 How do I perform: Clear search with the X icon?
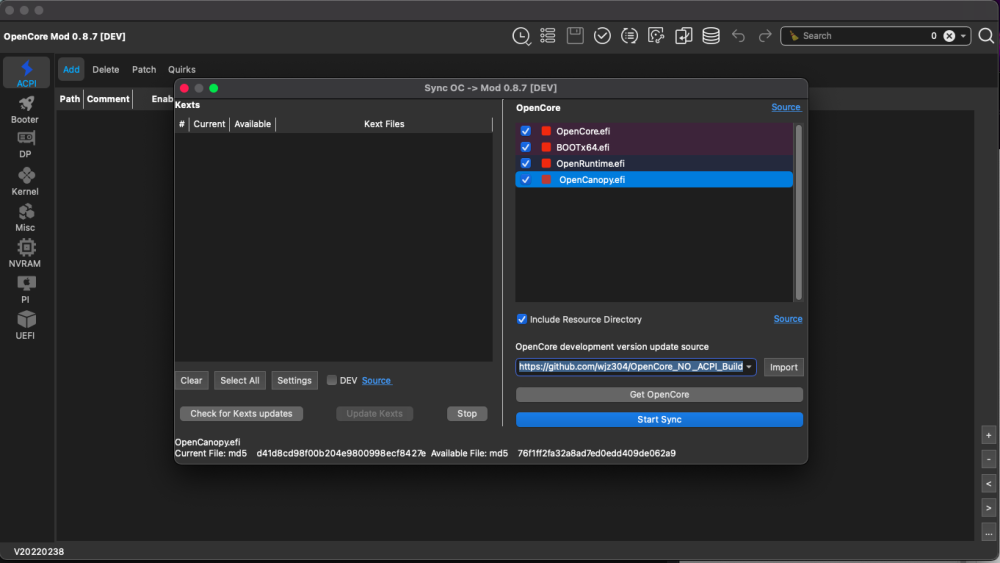(949, 36)
